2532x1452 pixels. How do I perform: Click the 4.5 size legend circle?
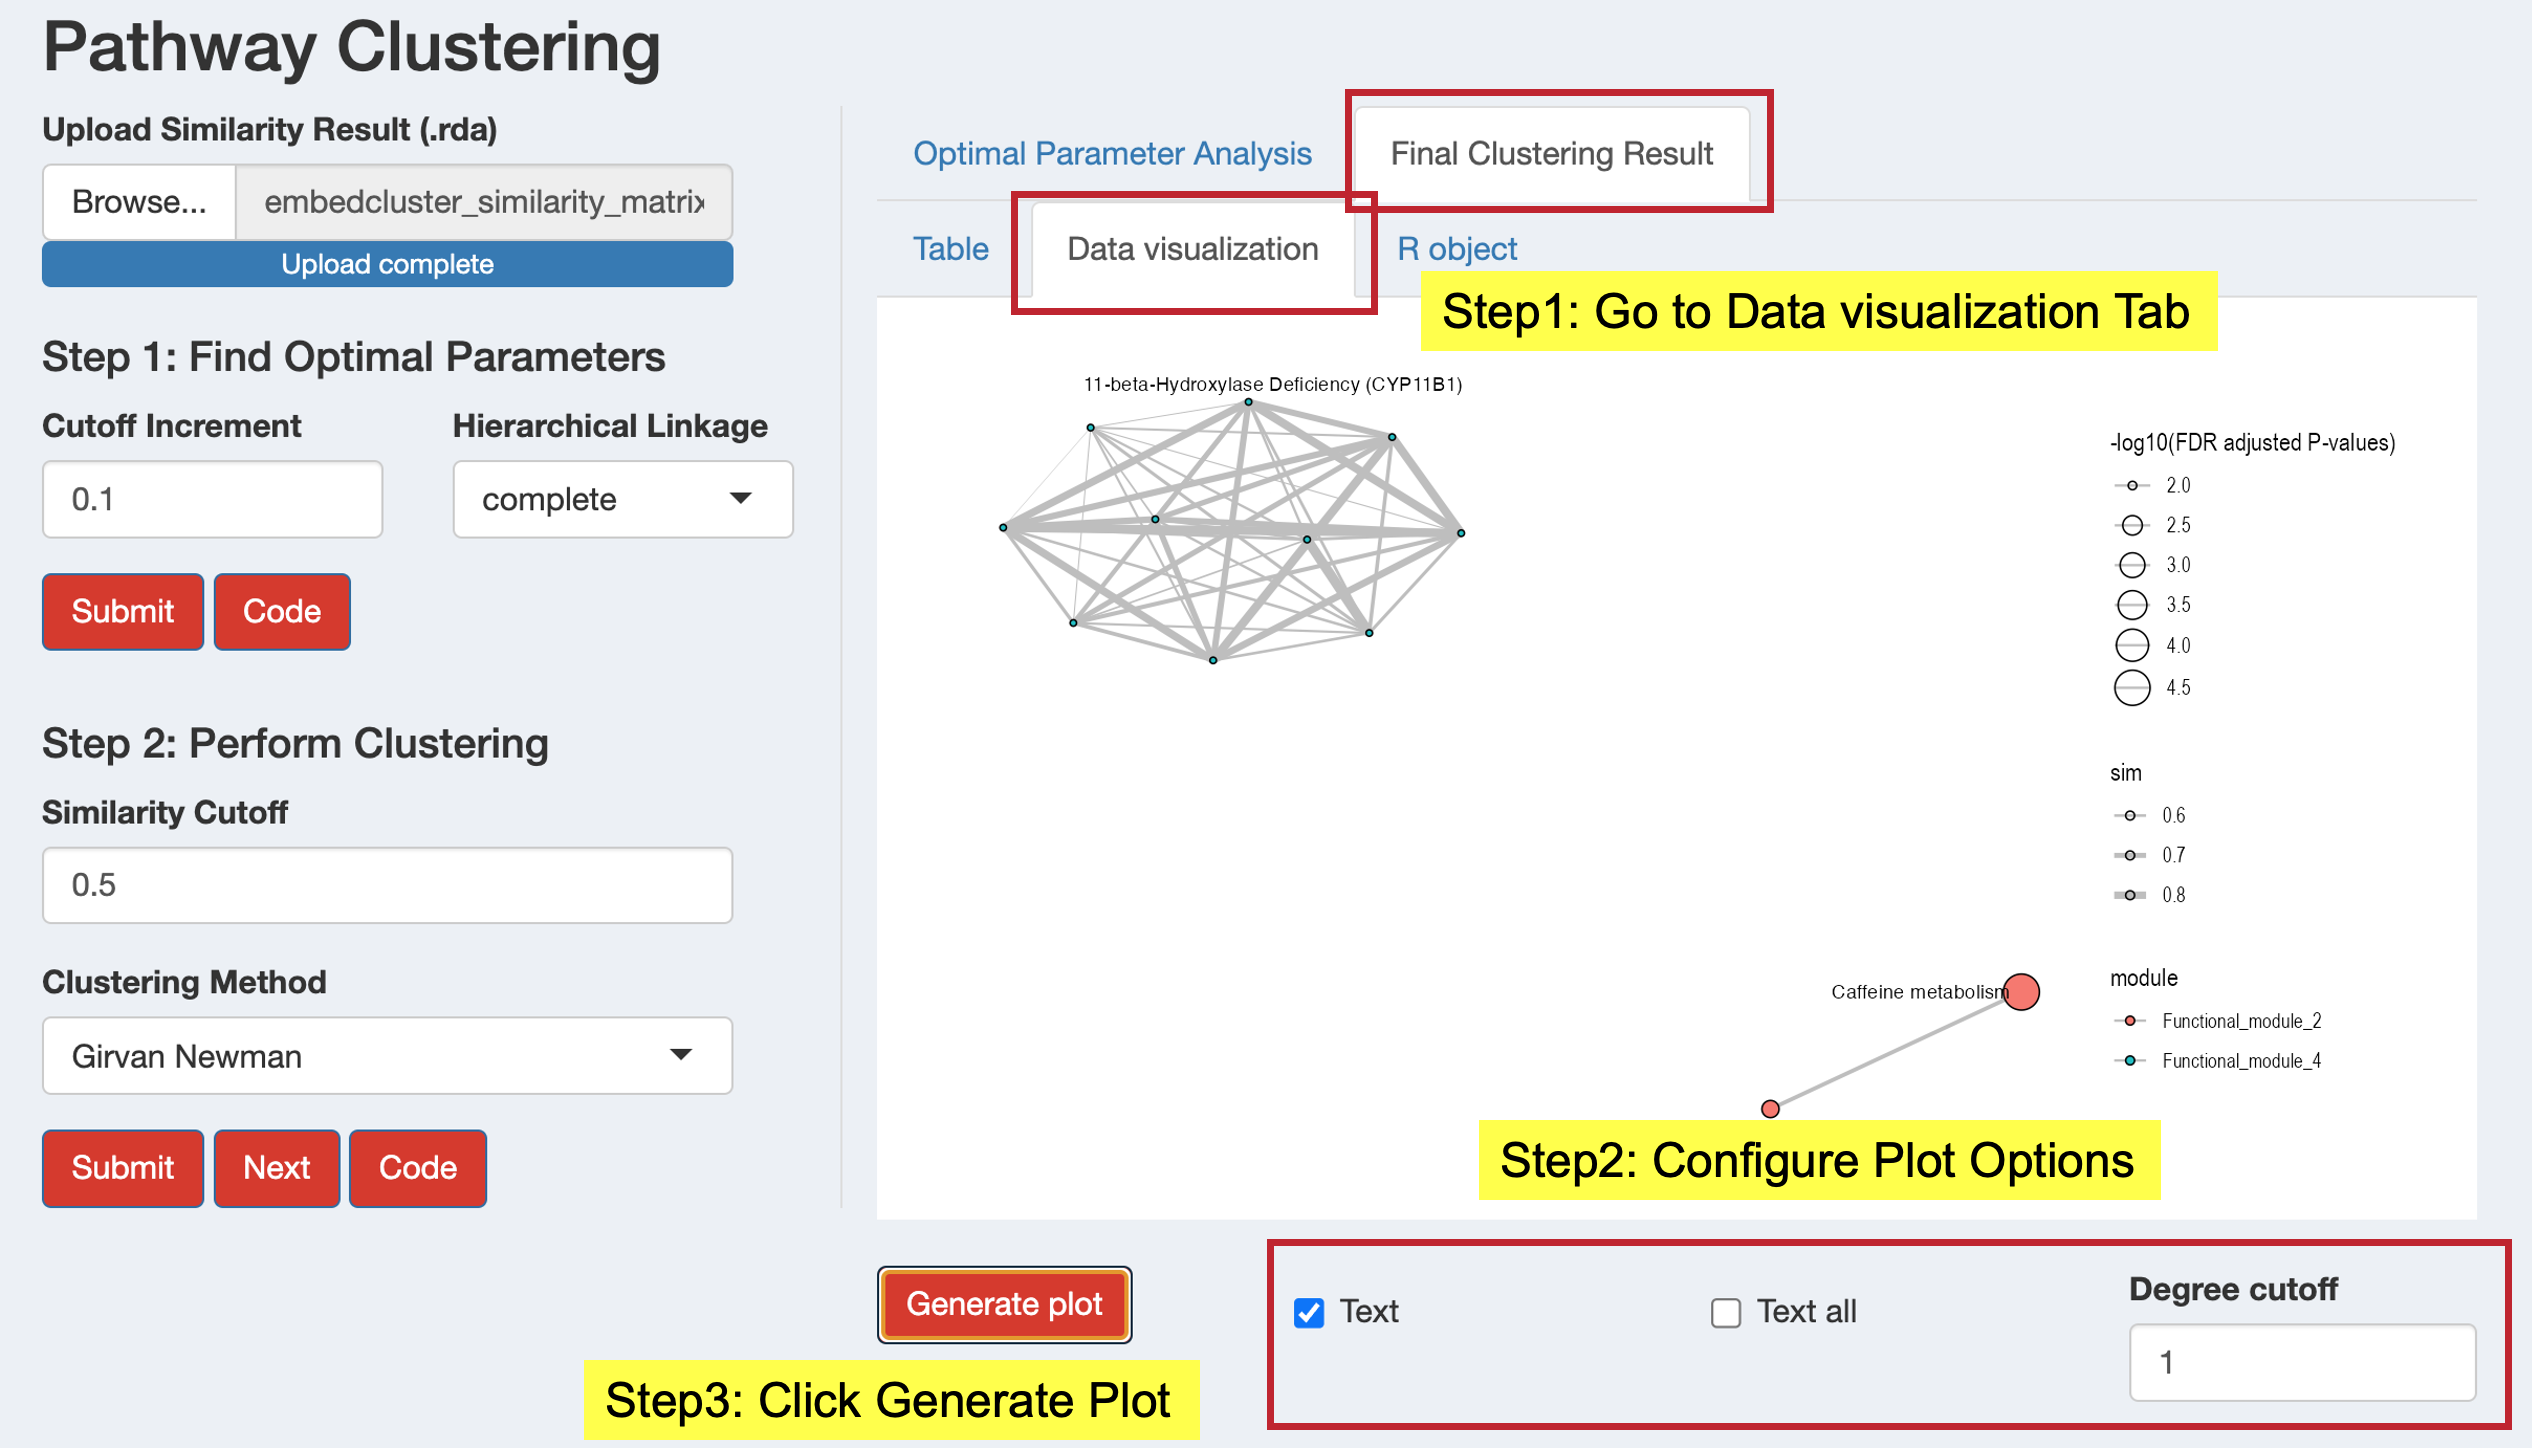pos(2132,689)
